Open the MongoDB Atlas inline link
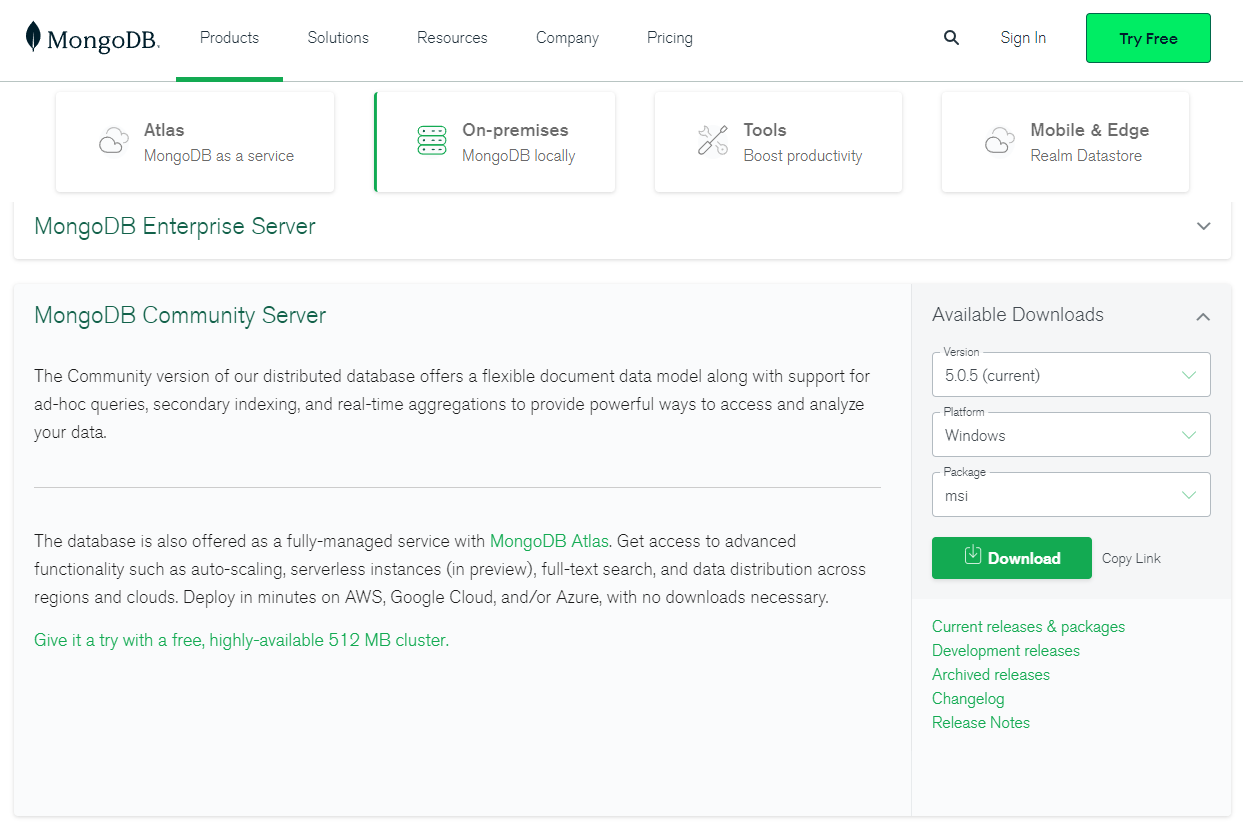This screenshot has height=825, width=1243. click(549, 541)
